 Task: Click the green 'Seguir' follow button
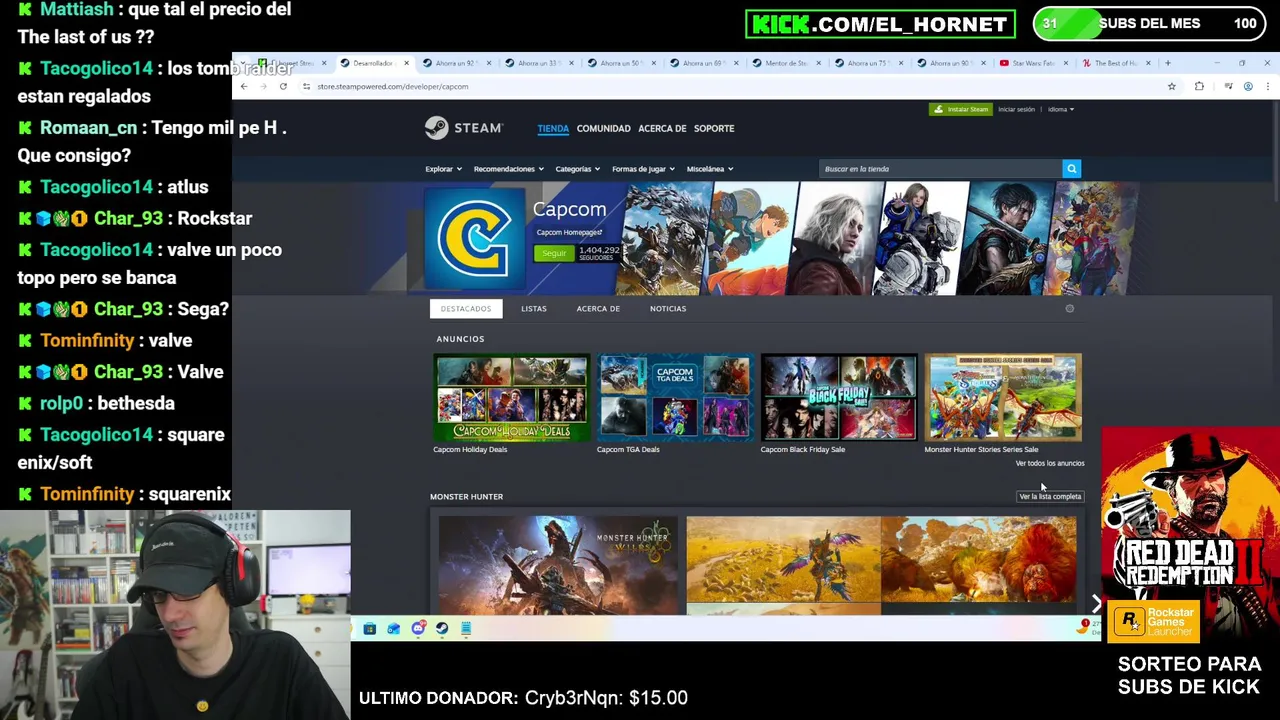(x=554, y=253)
